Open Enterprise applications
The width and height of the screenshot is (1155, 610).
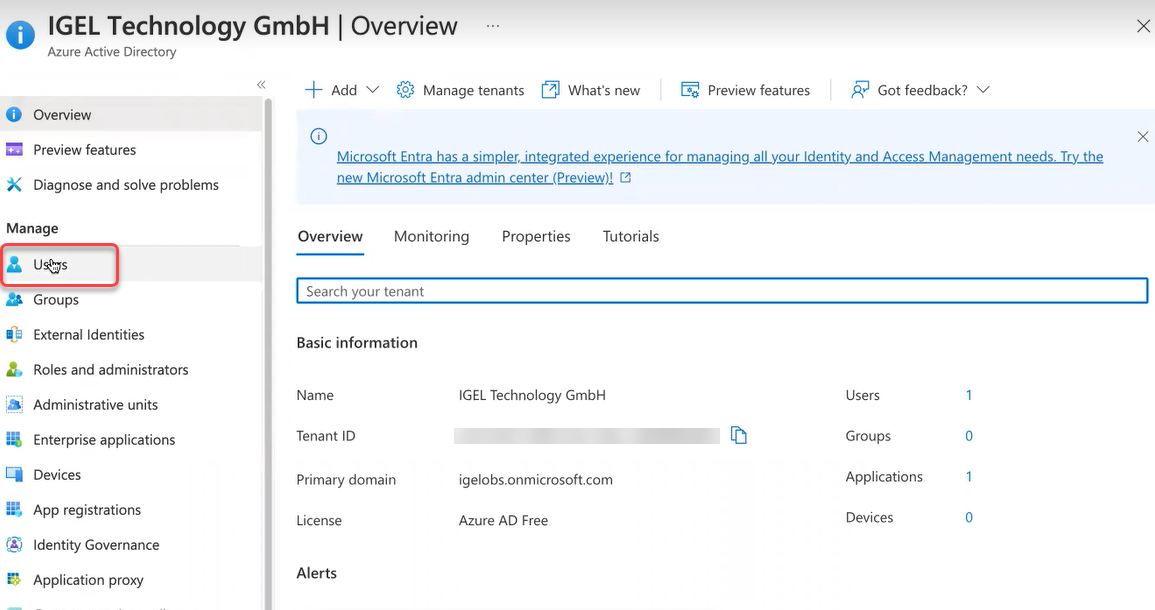coord(103,439)
